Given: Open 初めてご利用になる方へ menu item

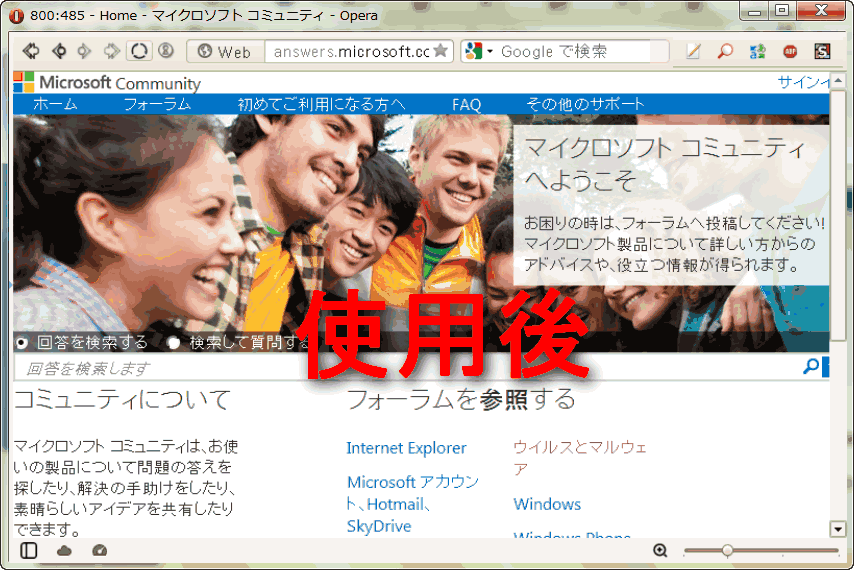Looking at the screenshot, I should click(321, 104).
